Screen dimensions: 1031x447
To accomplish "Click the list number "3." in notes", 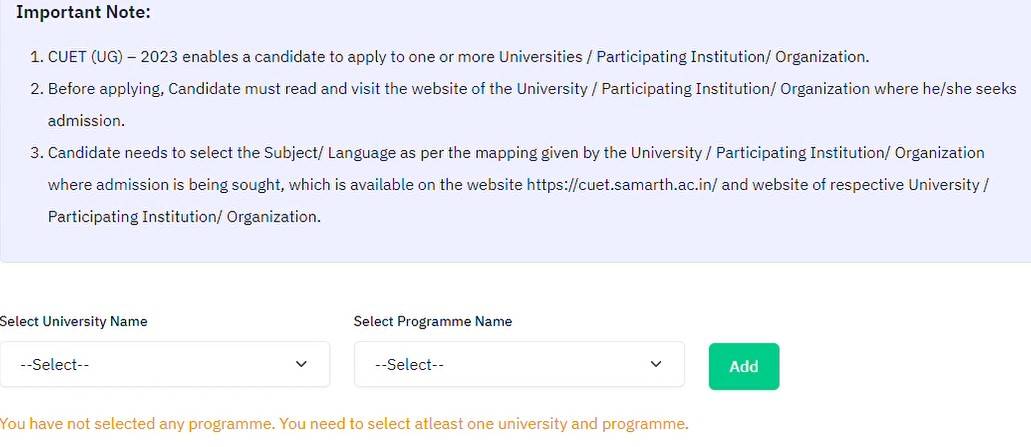I will click(37, 153).
